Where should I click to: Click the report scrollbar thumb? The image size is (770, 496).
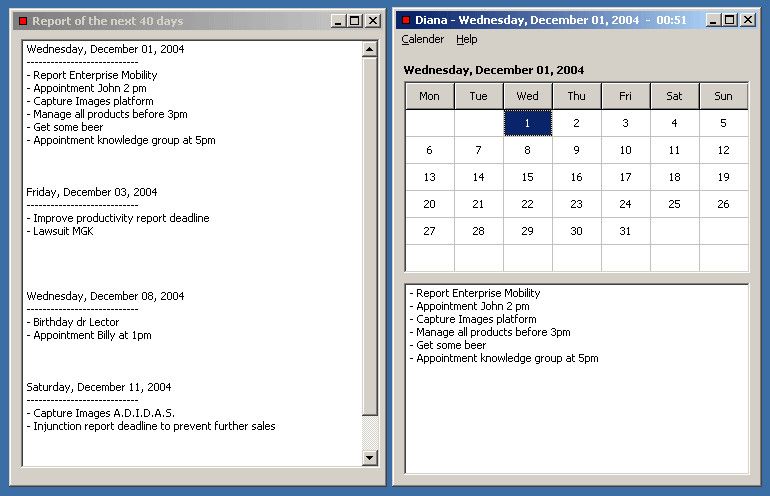(x=369, y=236)
